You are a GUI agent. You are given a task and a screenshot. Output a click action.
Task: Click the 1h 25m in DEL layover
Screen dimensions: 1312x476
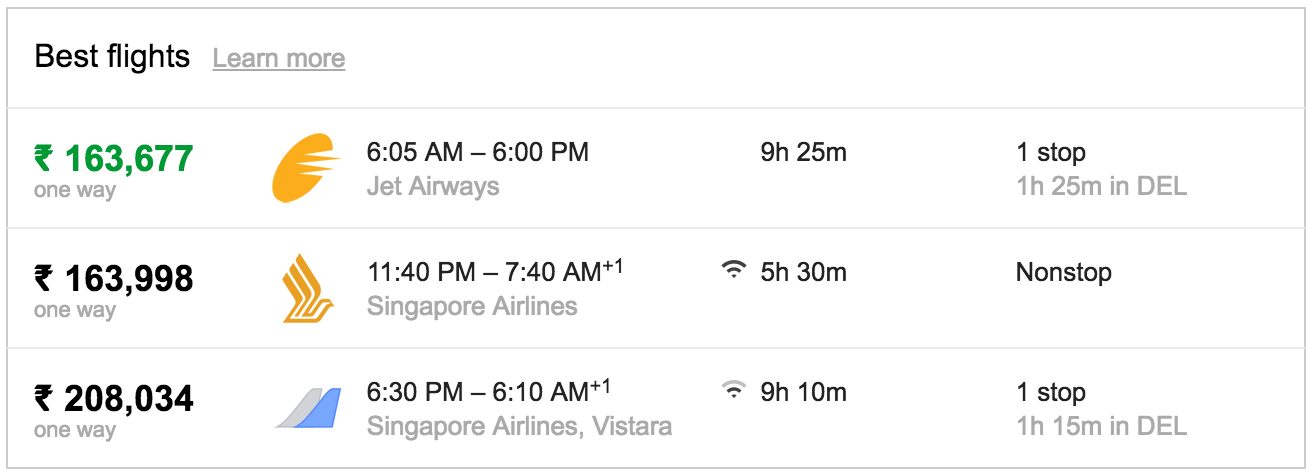(x=1102, y=186)
